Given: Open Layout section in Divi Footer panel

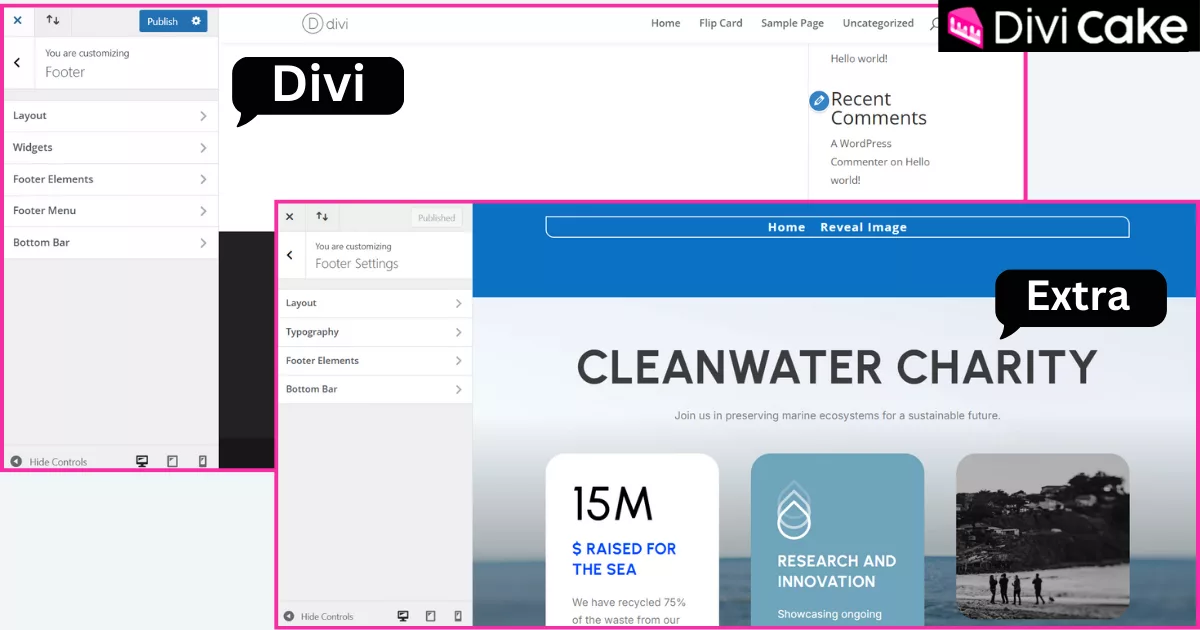Looking at the screenshot, I should [110, 116].
